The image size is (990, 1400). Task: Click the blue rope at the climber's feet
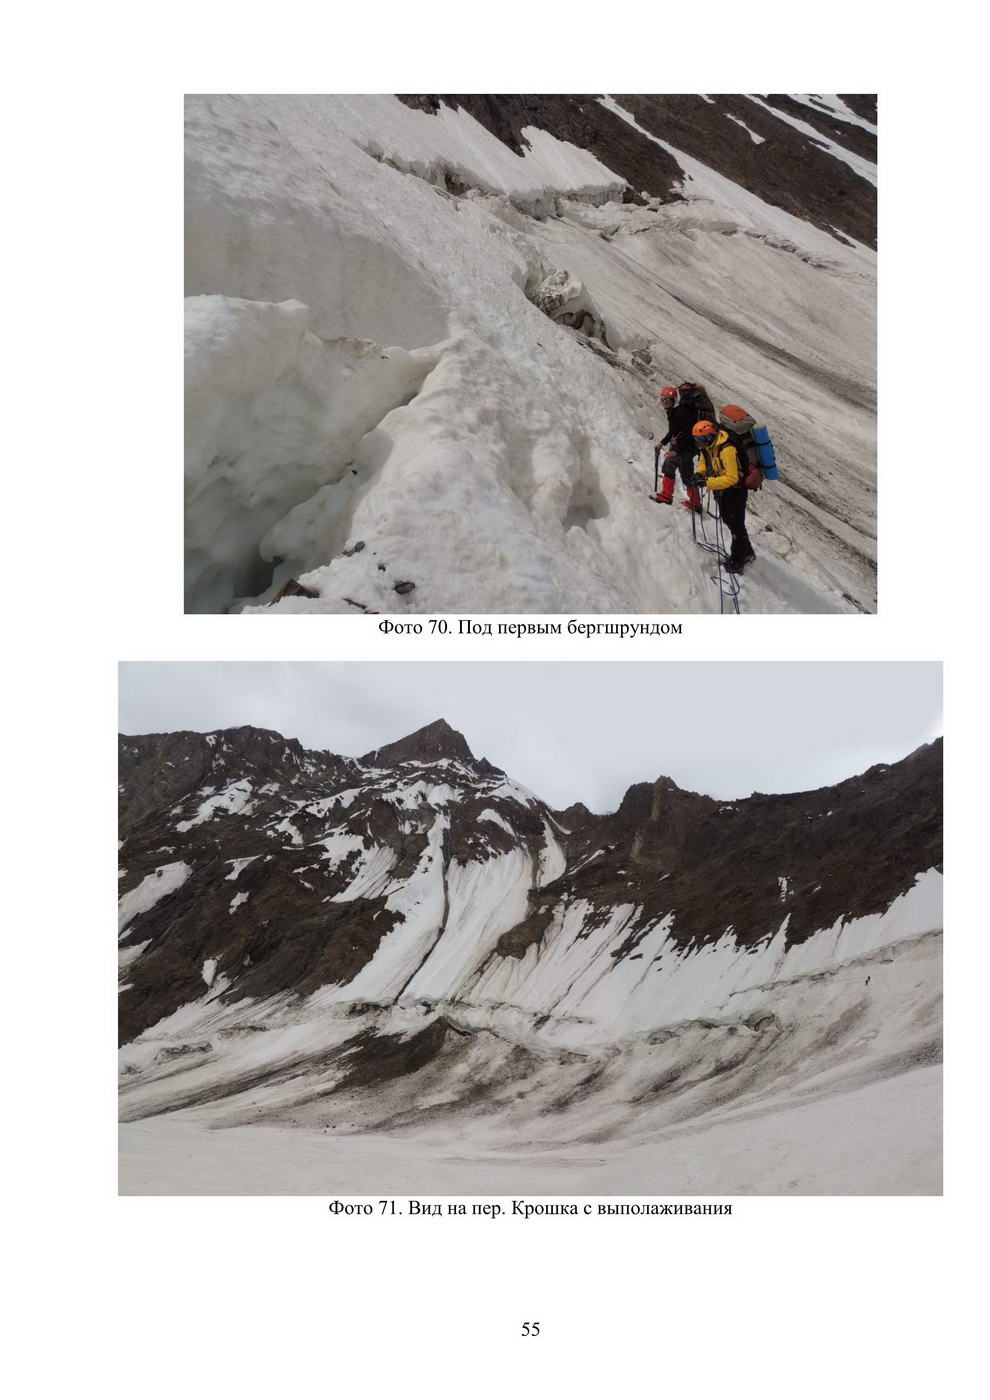pyautogui.click(x=720, y=560)
